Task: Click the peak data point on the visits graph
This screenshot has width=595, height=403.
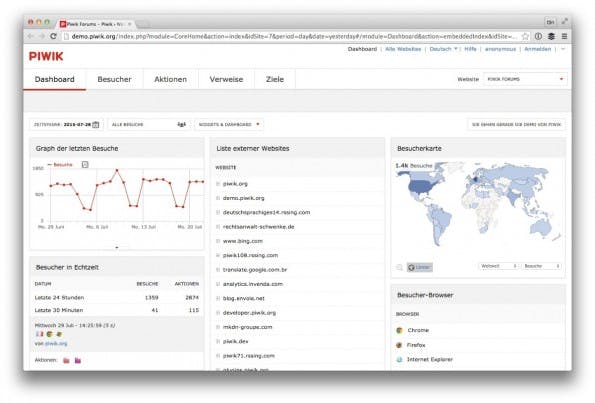Action: coord(117,170)
